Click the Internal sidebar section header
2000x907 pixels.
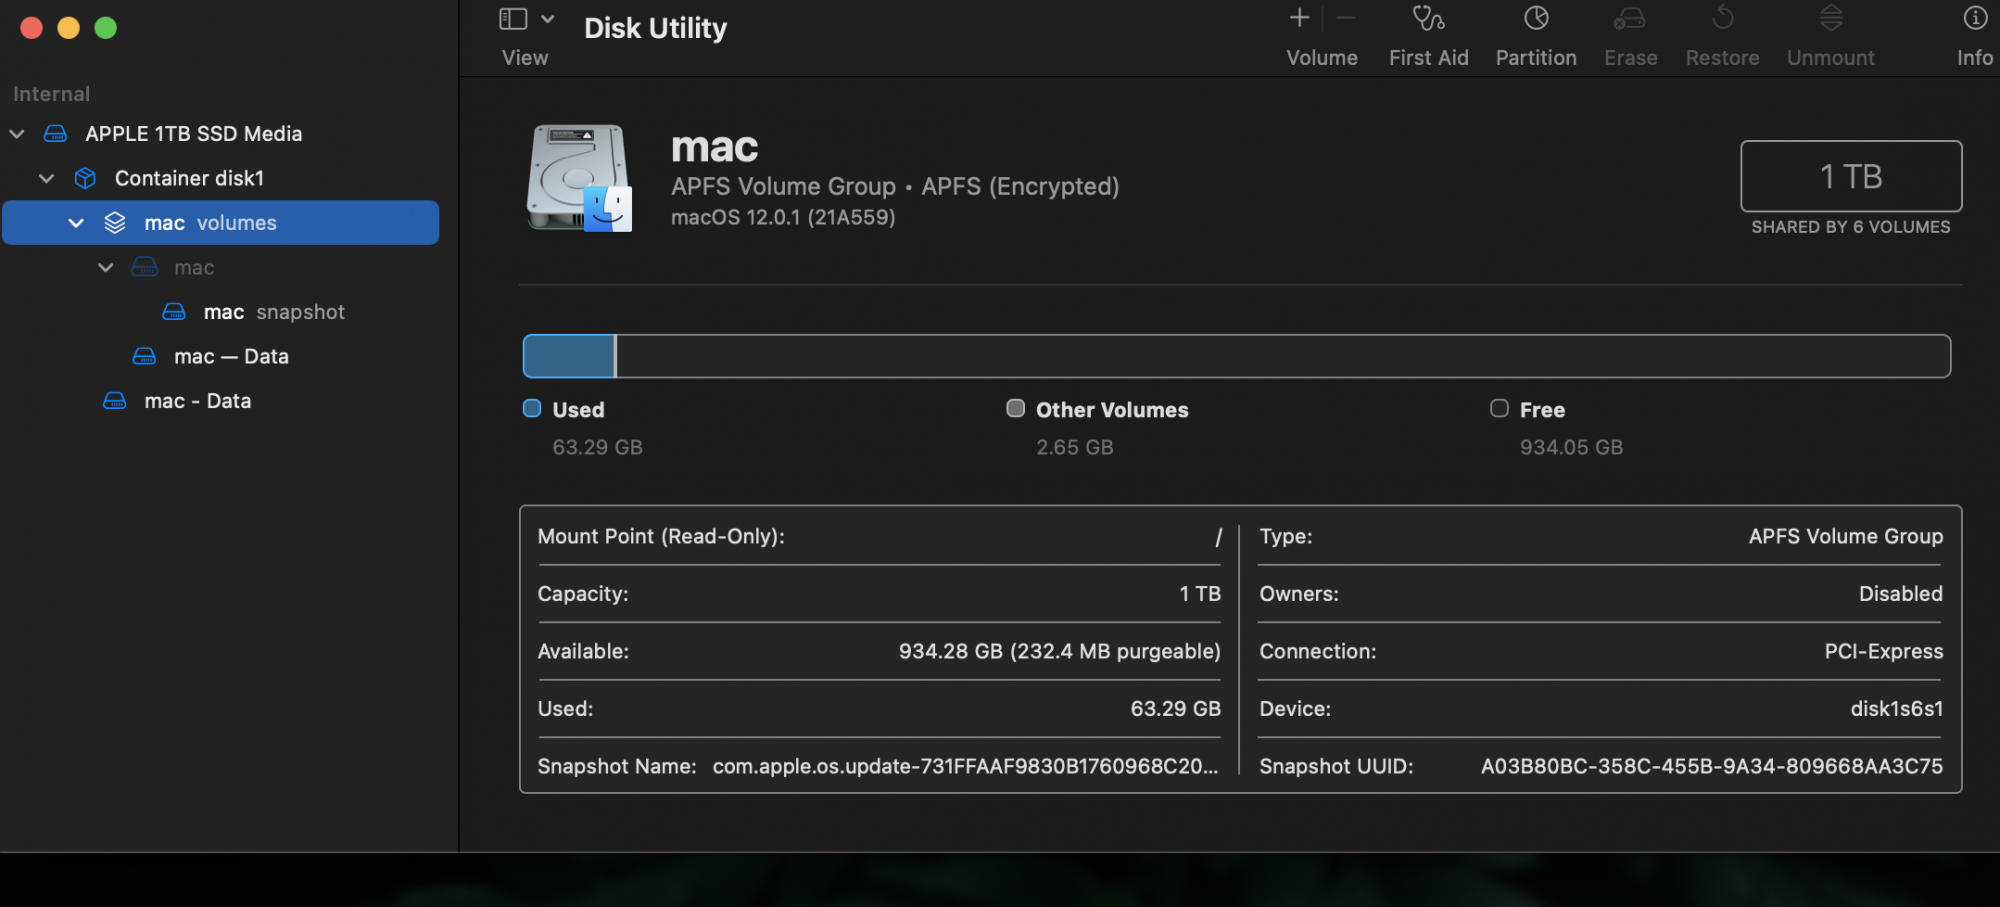tap(52, 94)
